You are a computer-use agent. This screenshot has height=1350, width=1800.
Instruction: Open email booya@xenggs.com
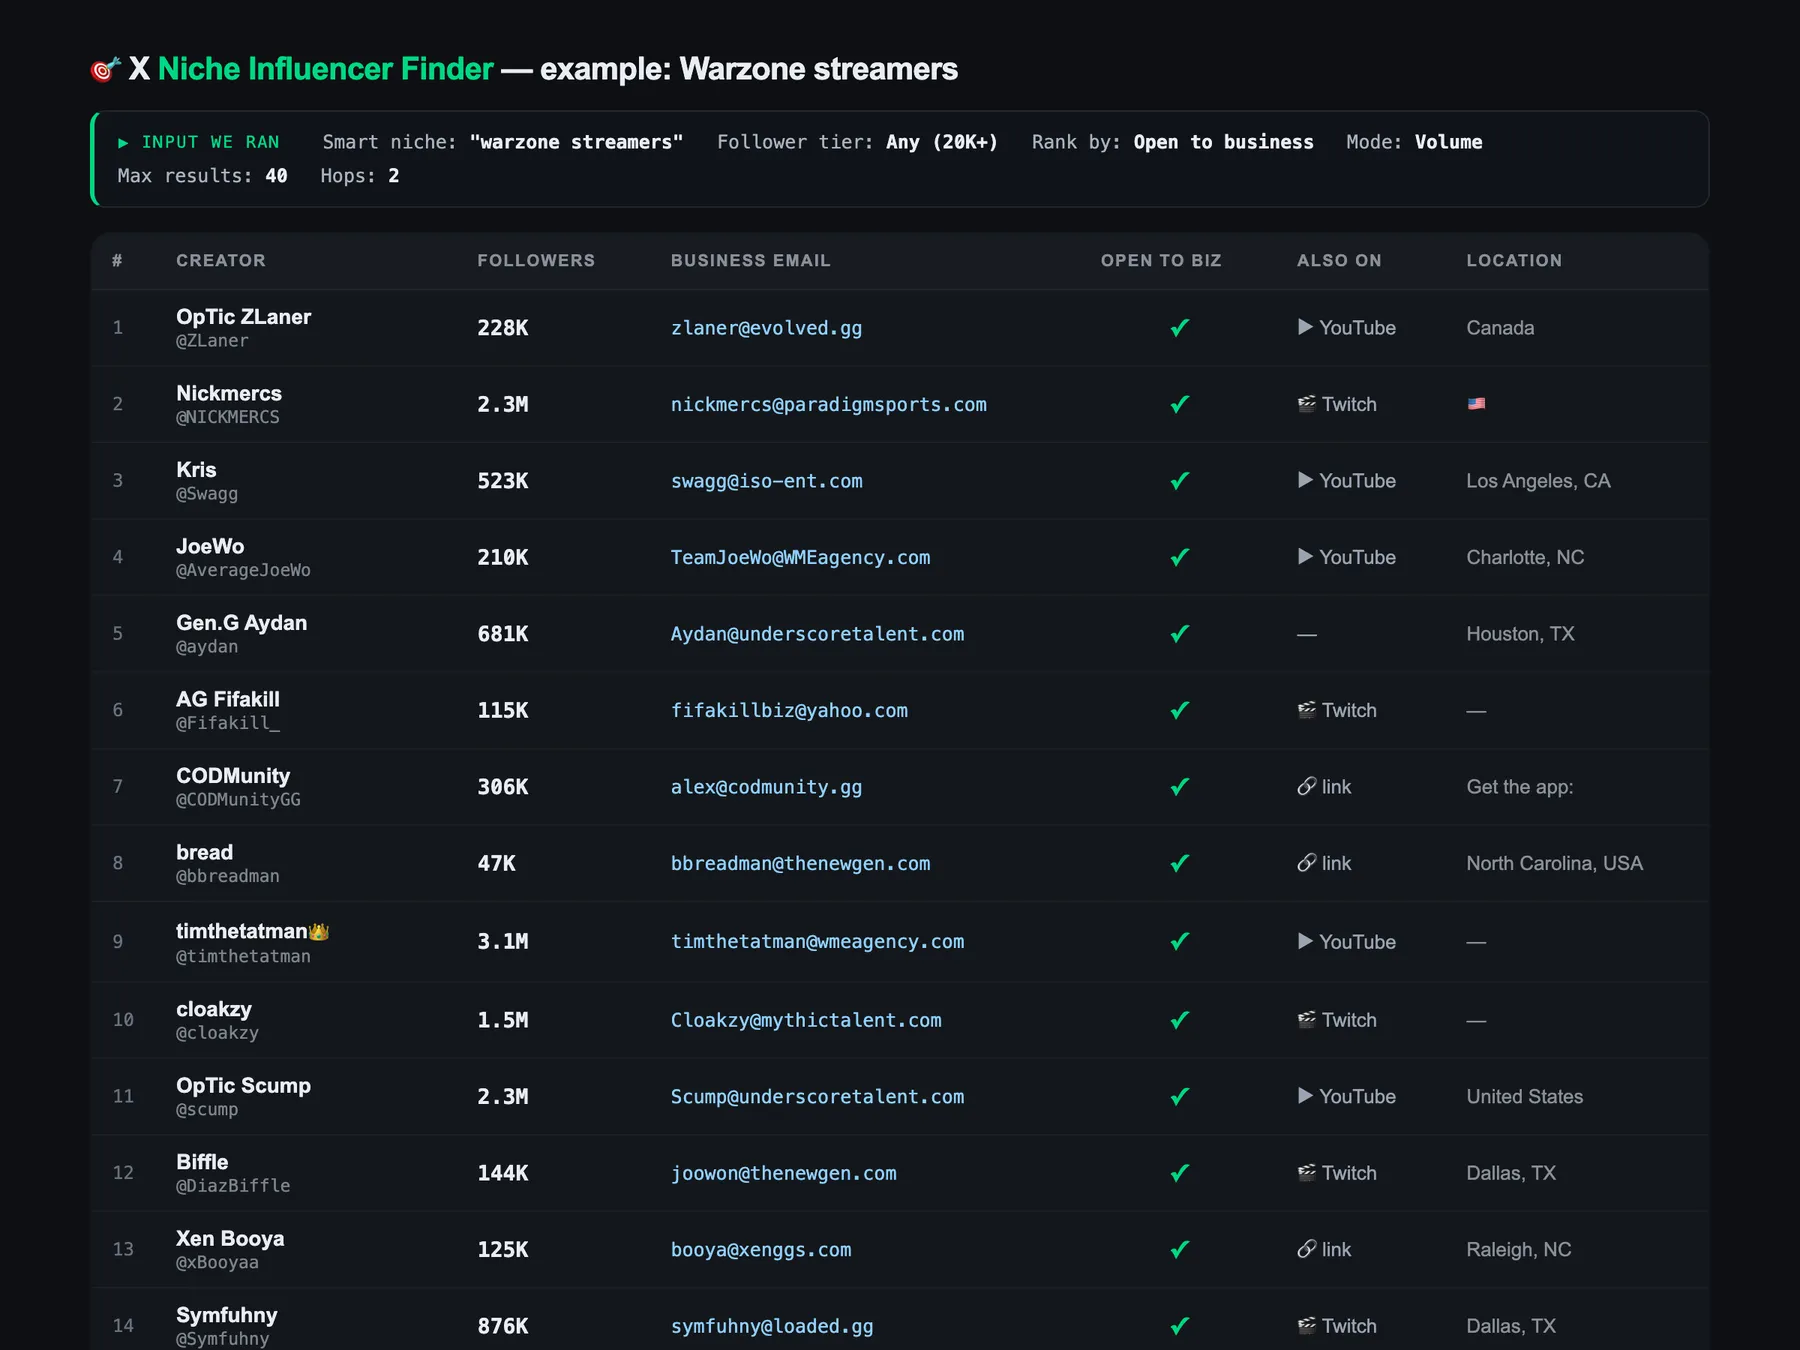761,1249
